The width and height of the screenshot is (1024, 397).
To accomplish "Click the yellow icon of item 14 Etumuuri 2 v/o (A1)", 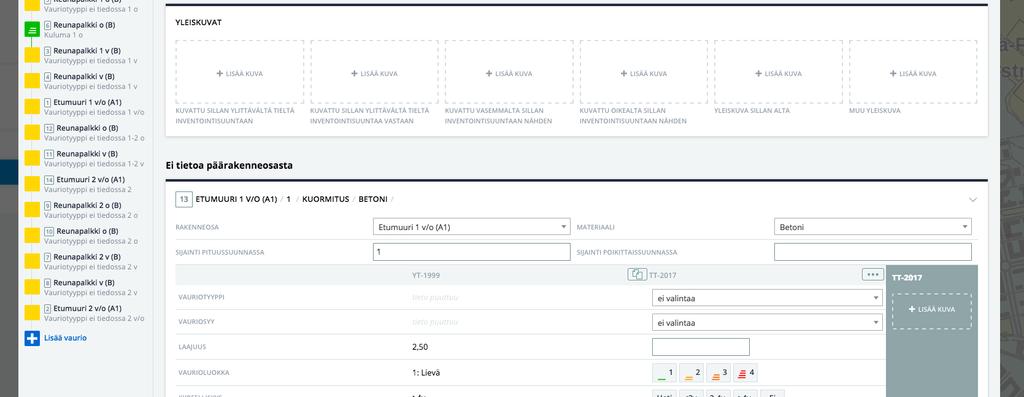I will (32, 184).
